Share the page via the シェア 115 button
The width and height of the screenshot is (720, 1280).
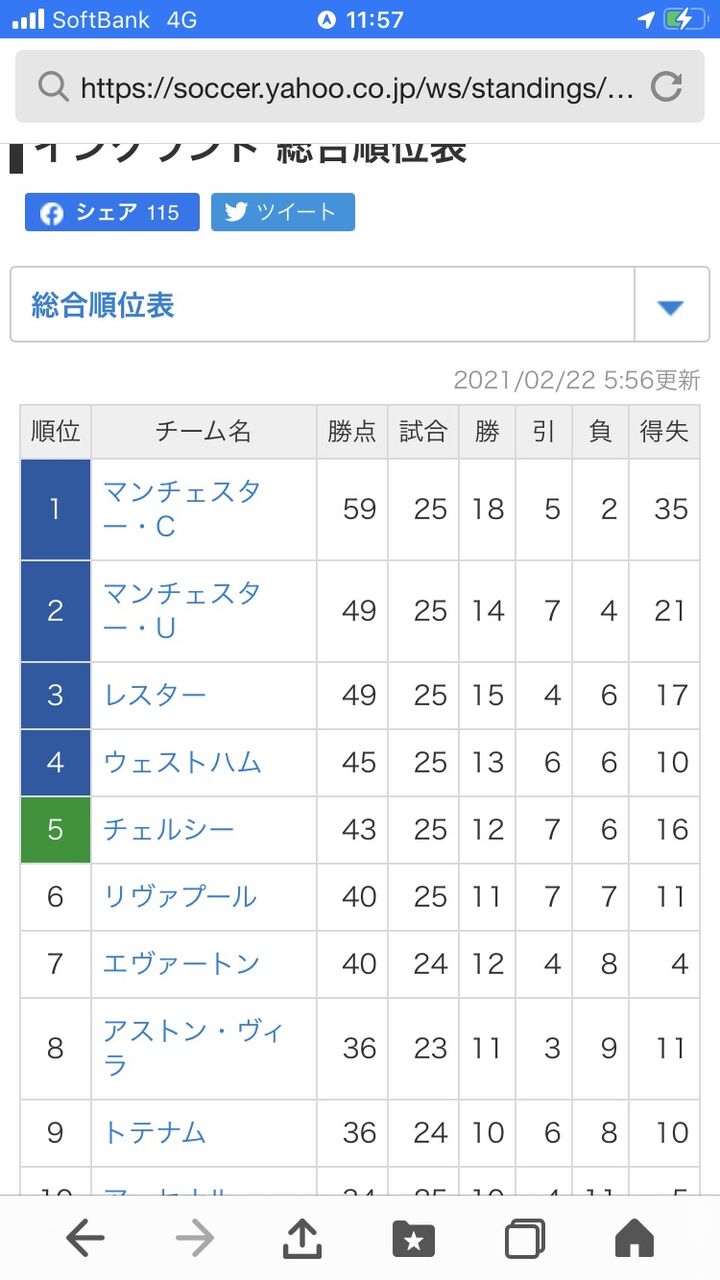coord(110,211)
